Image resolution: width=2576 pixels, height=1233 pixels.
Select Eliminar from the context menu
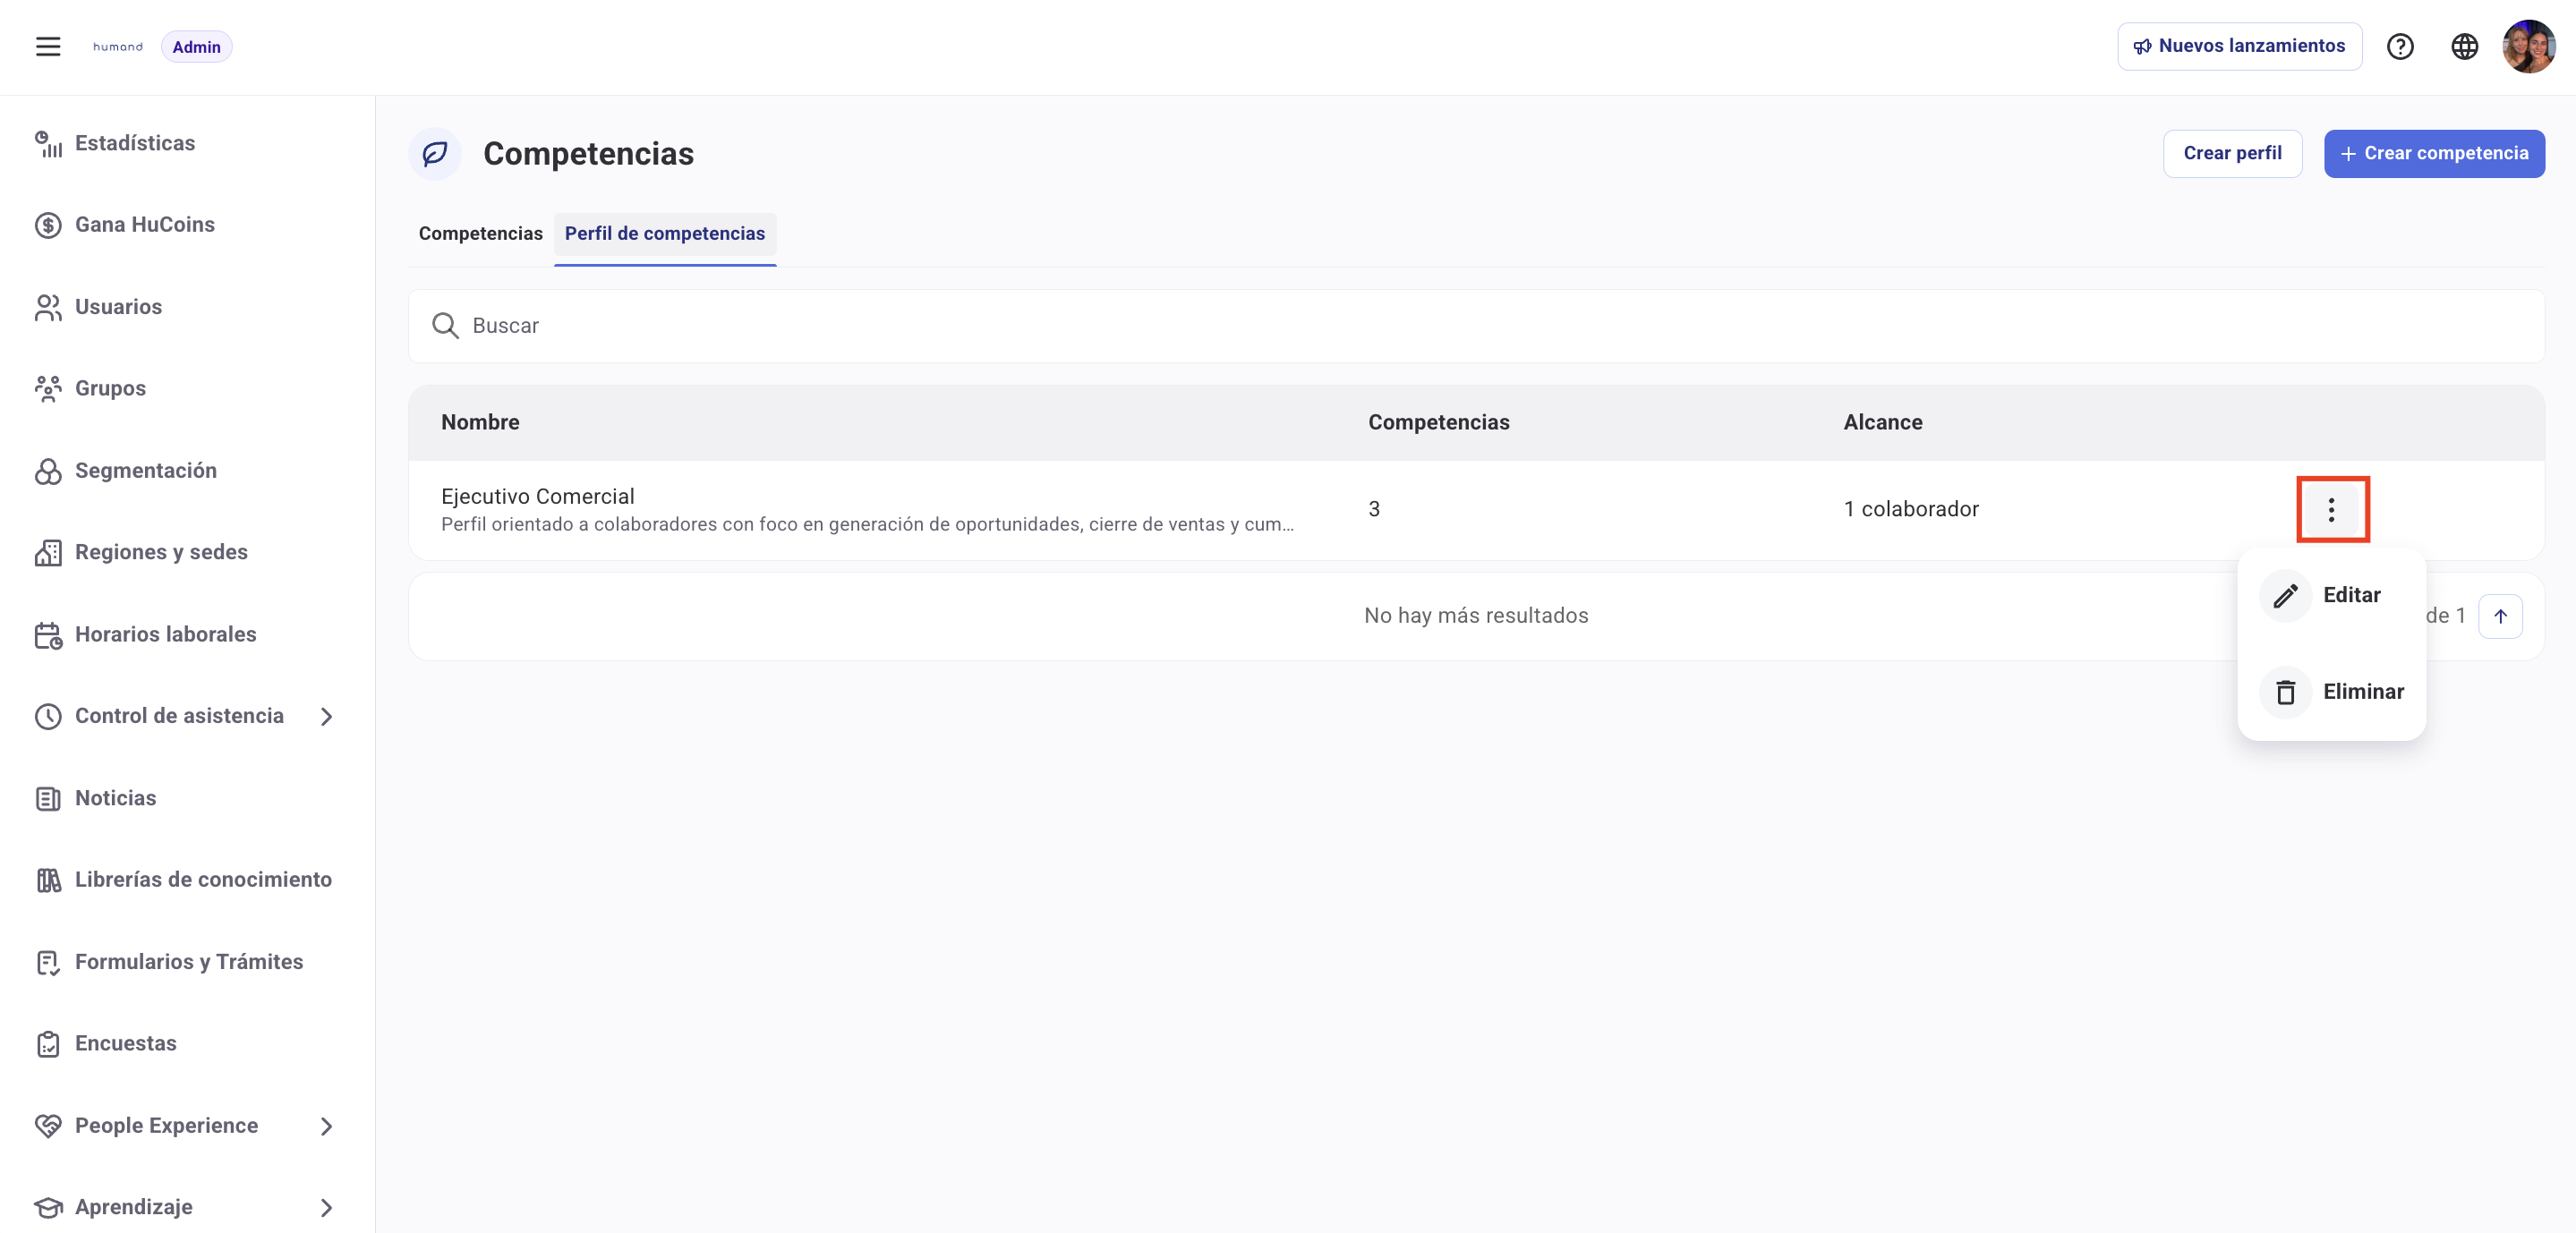coord(2363,691)
